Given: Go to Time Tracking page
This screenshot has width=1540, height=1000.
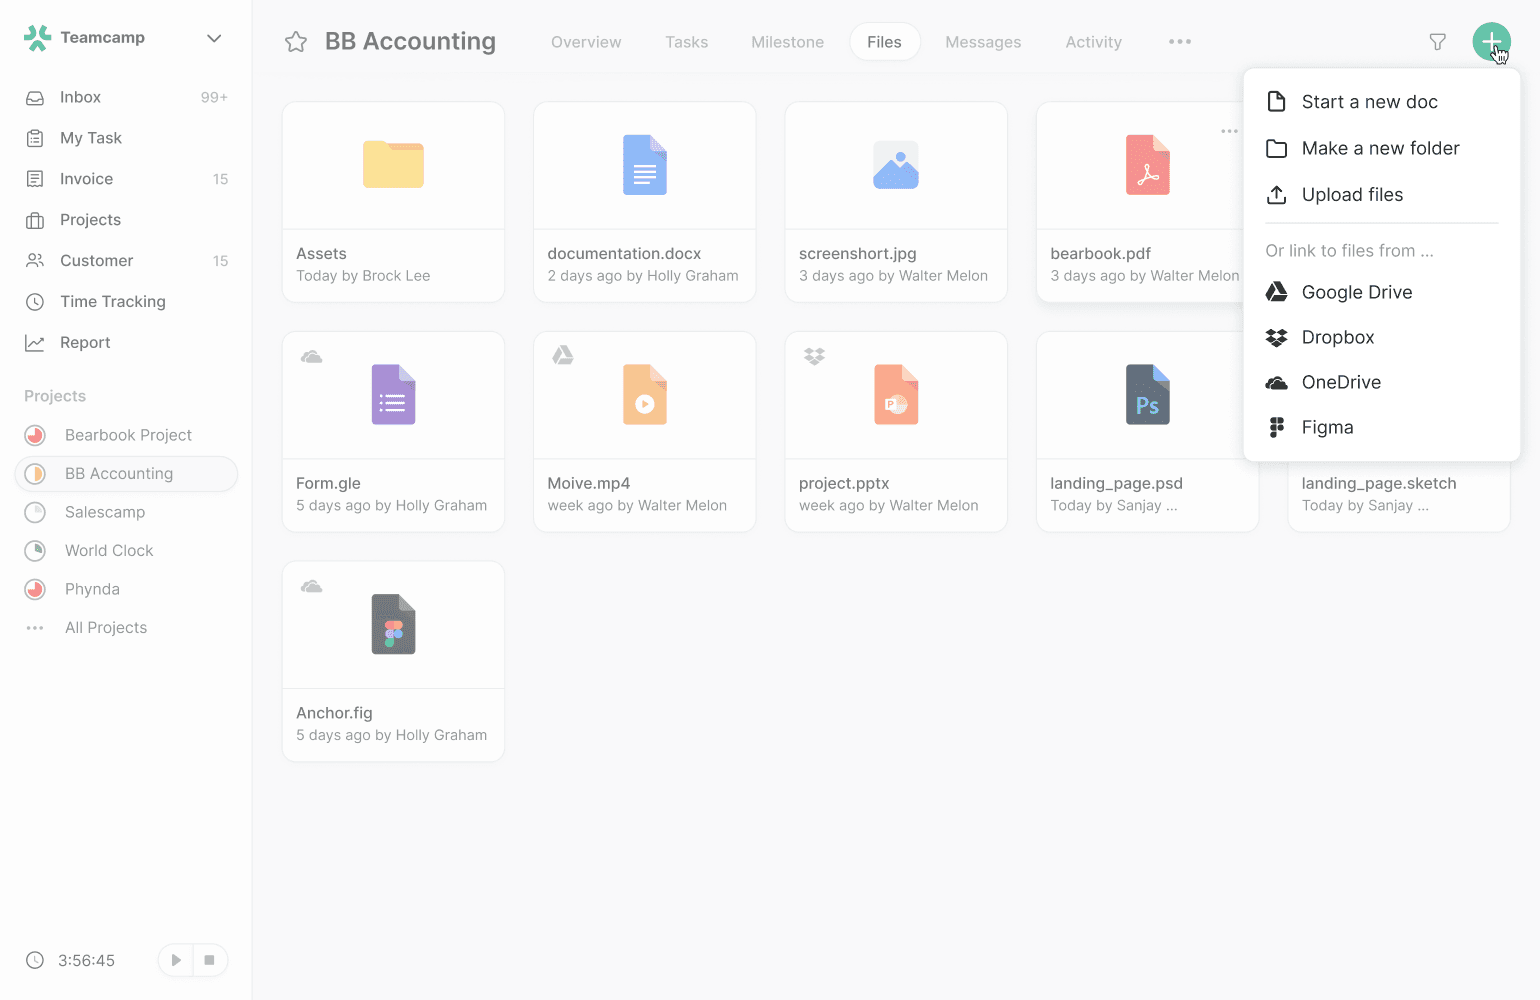Looking at the screenshot, I should tap(112, 301).
